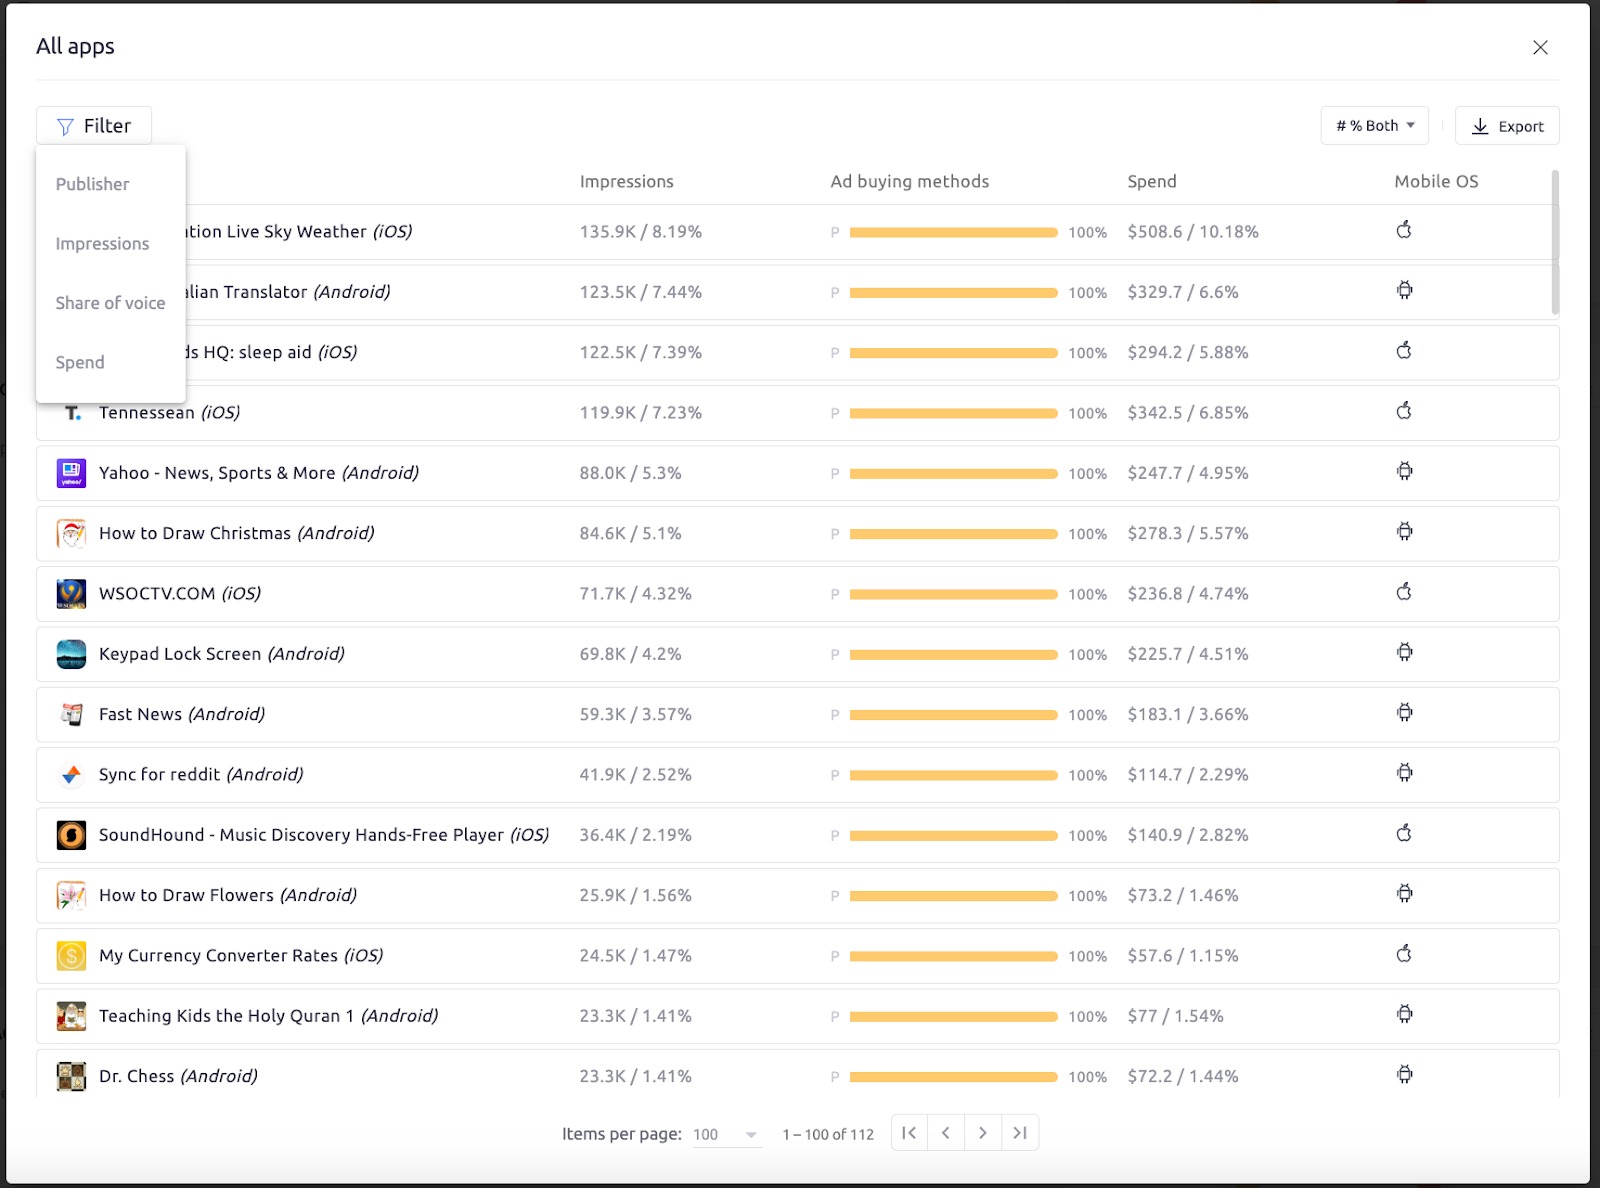Click How to Draw Christmas app icon

(x=71, y=534)
